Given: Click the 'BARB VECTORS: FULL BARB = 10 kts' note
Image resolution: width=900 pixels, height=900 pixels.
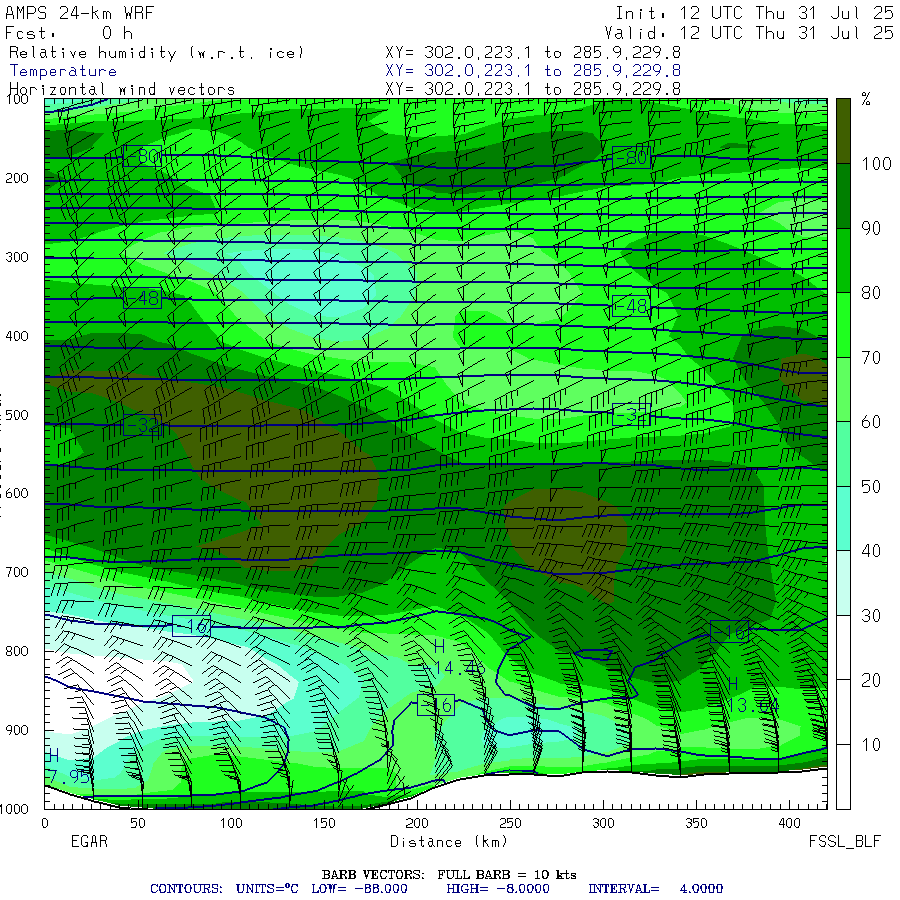Looking at the screenshot, I should (449, 875).
